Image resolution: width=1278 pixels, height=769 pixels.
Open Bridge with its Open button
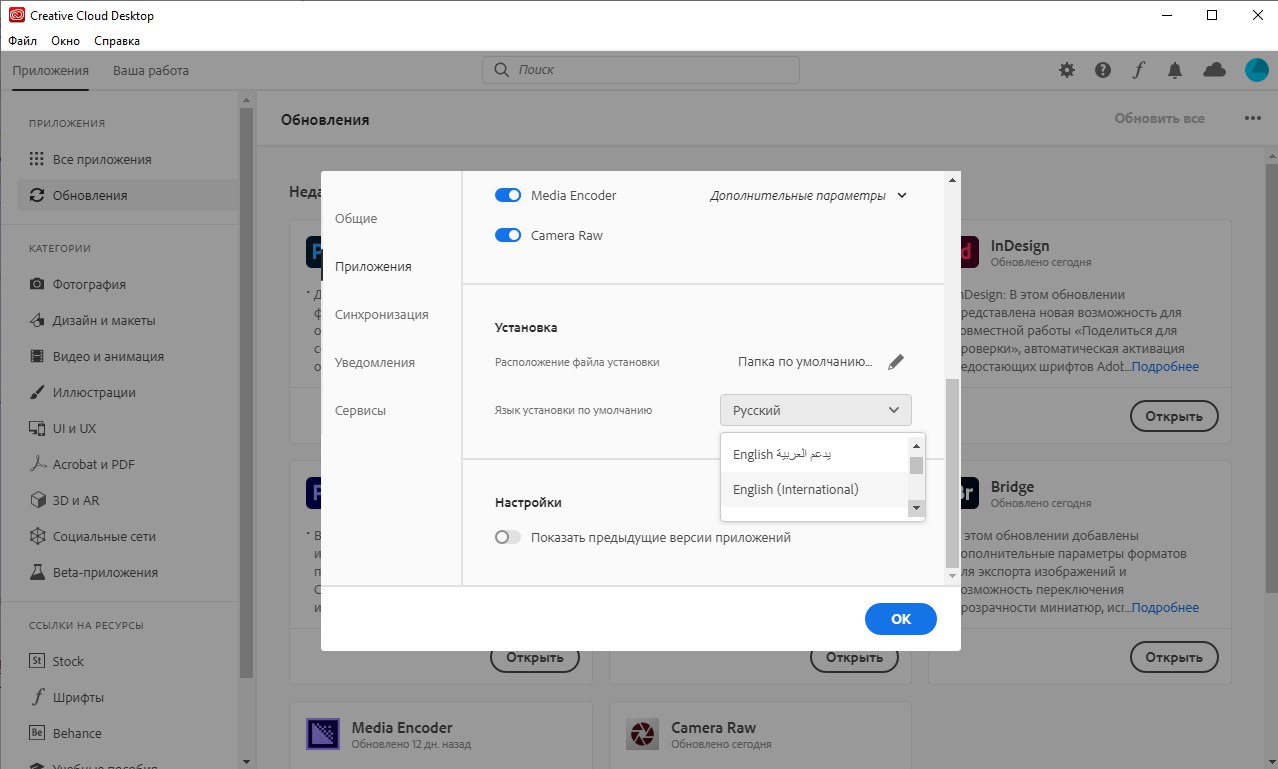point(1174,657)
